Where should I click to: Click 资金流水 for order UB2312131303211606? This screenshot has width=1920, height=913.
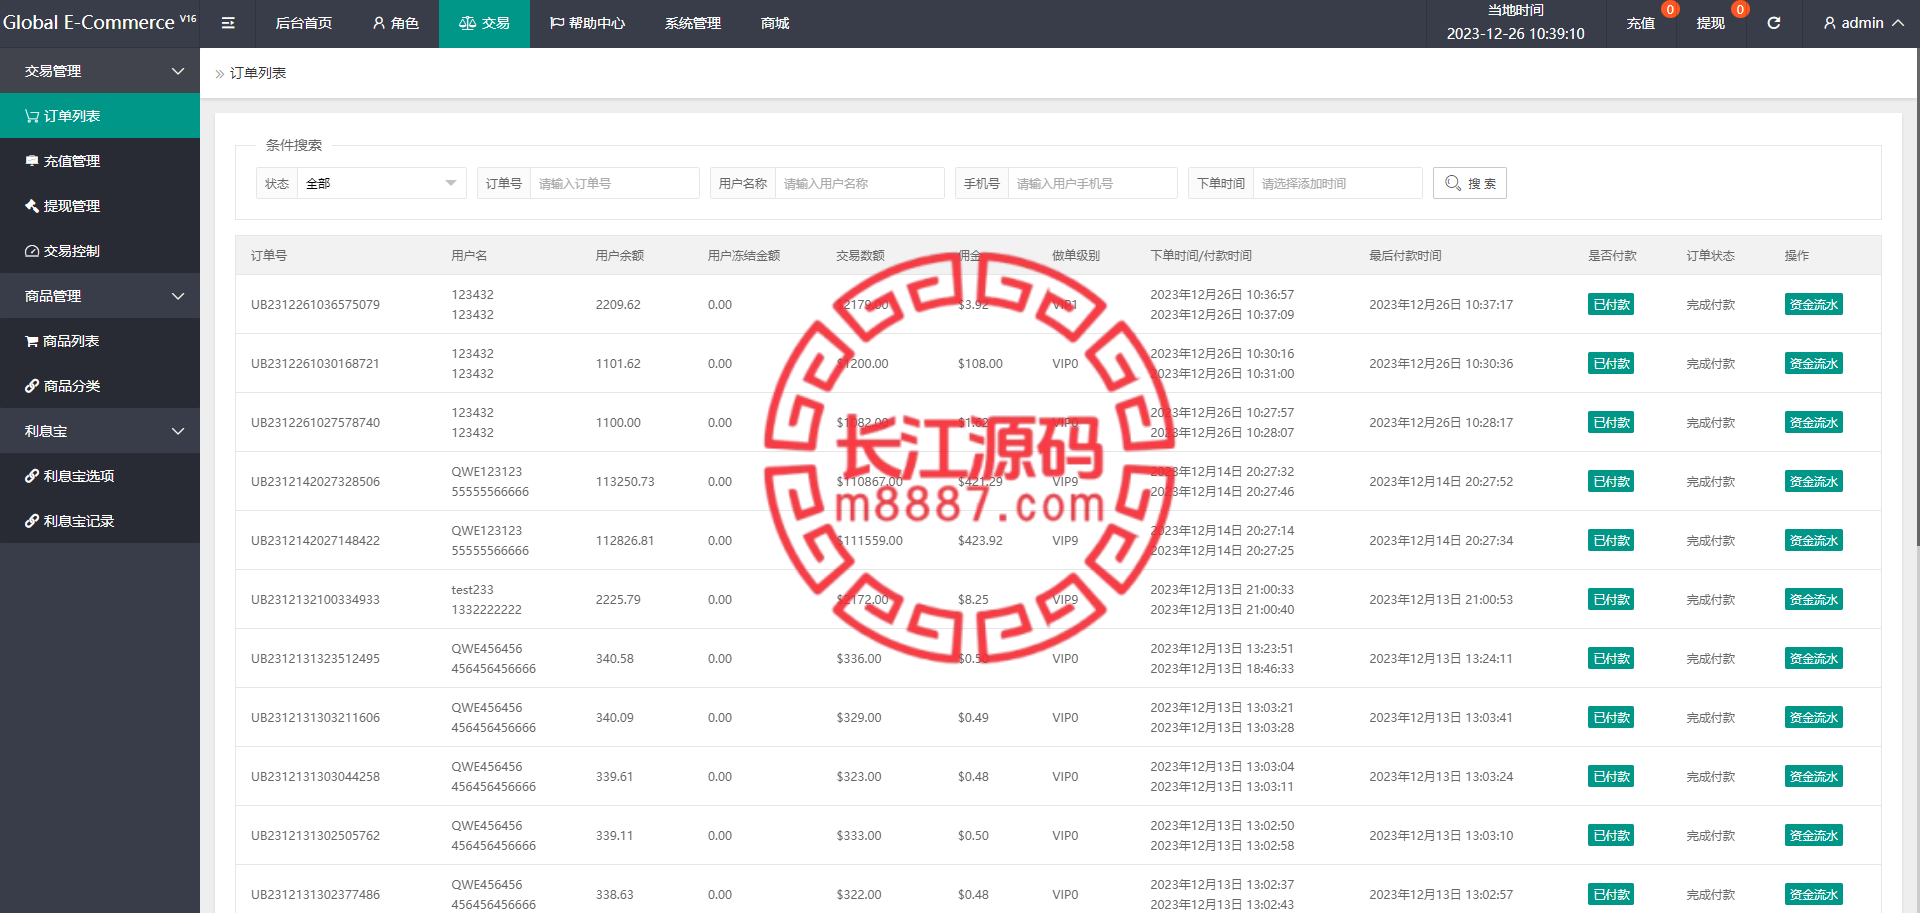[1813, 717]
